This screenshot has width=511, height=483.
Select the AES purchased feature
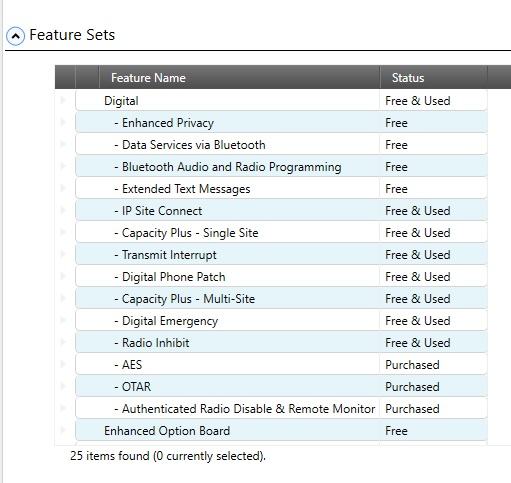282,364
